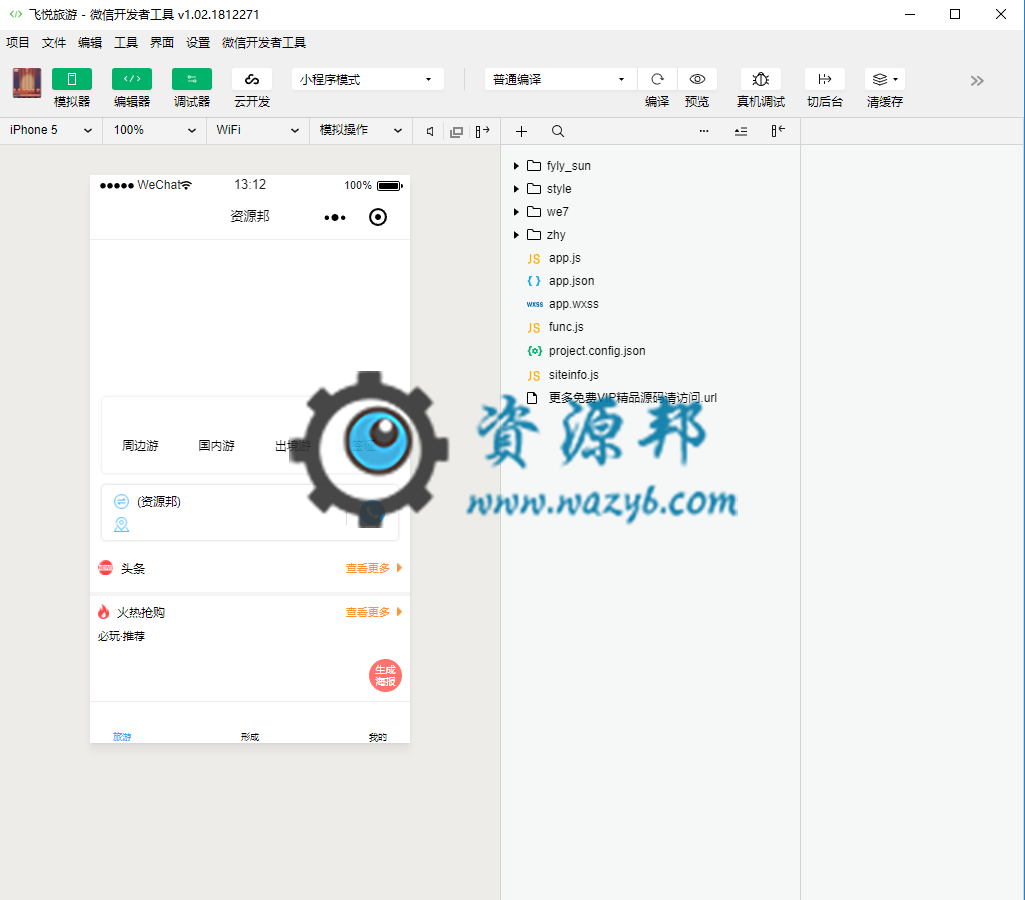Image resolution: width=1025 pixels, height=900 pixels.
Task: Open 云开发 cloud development
Action: coord(252,79)
